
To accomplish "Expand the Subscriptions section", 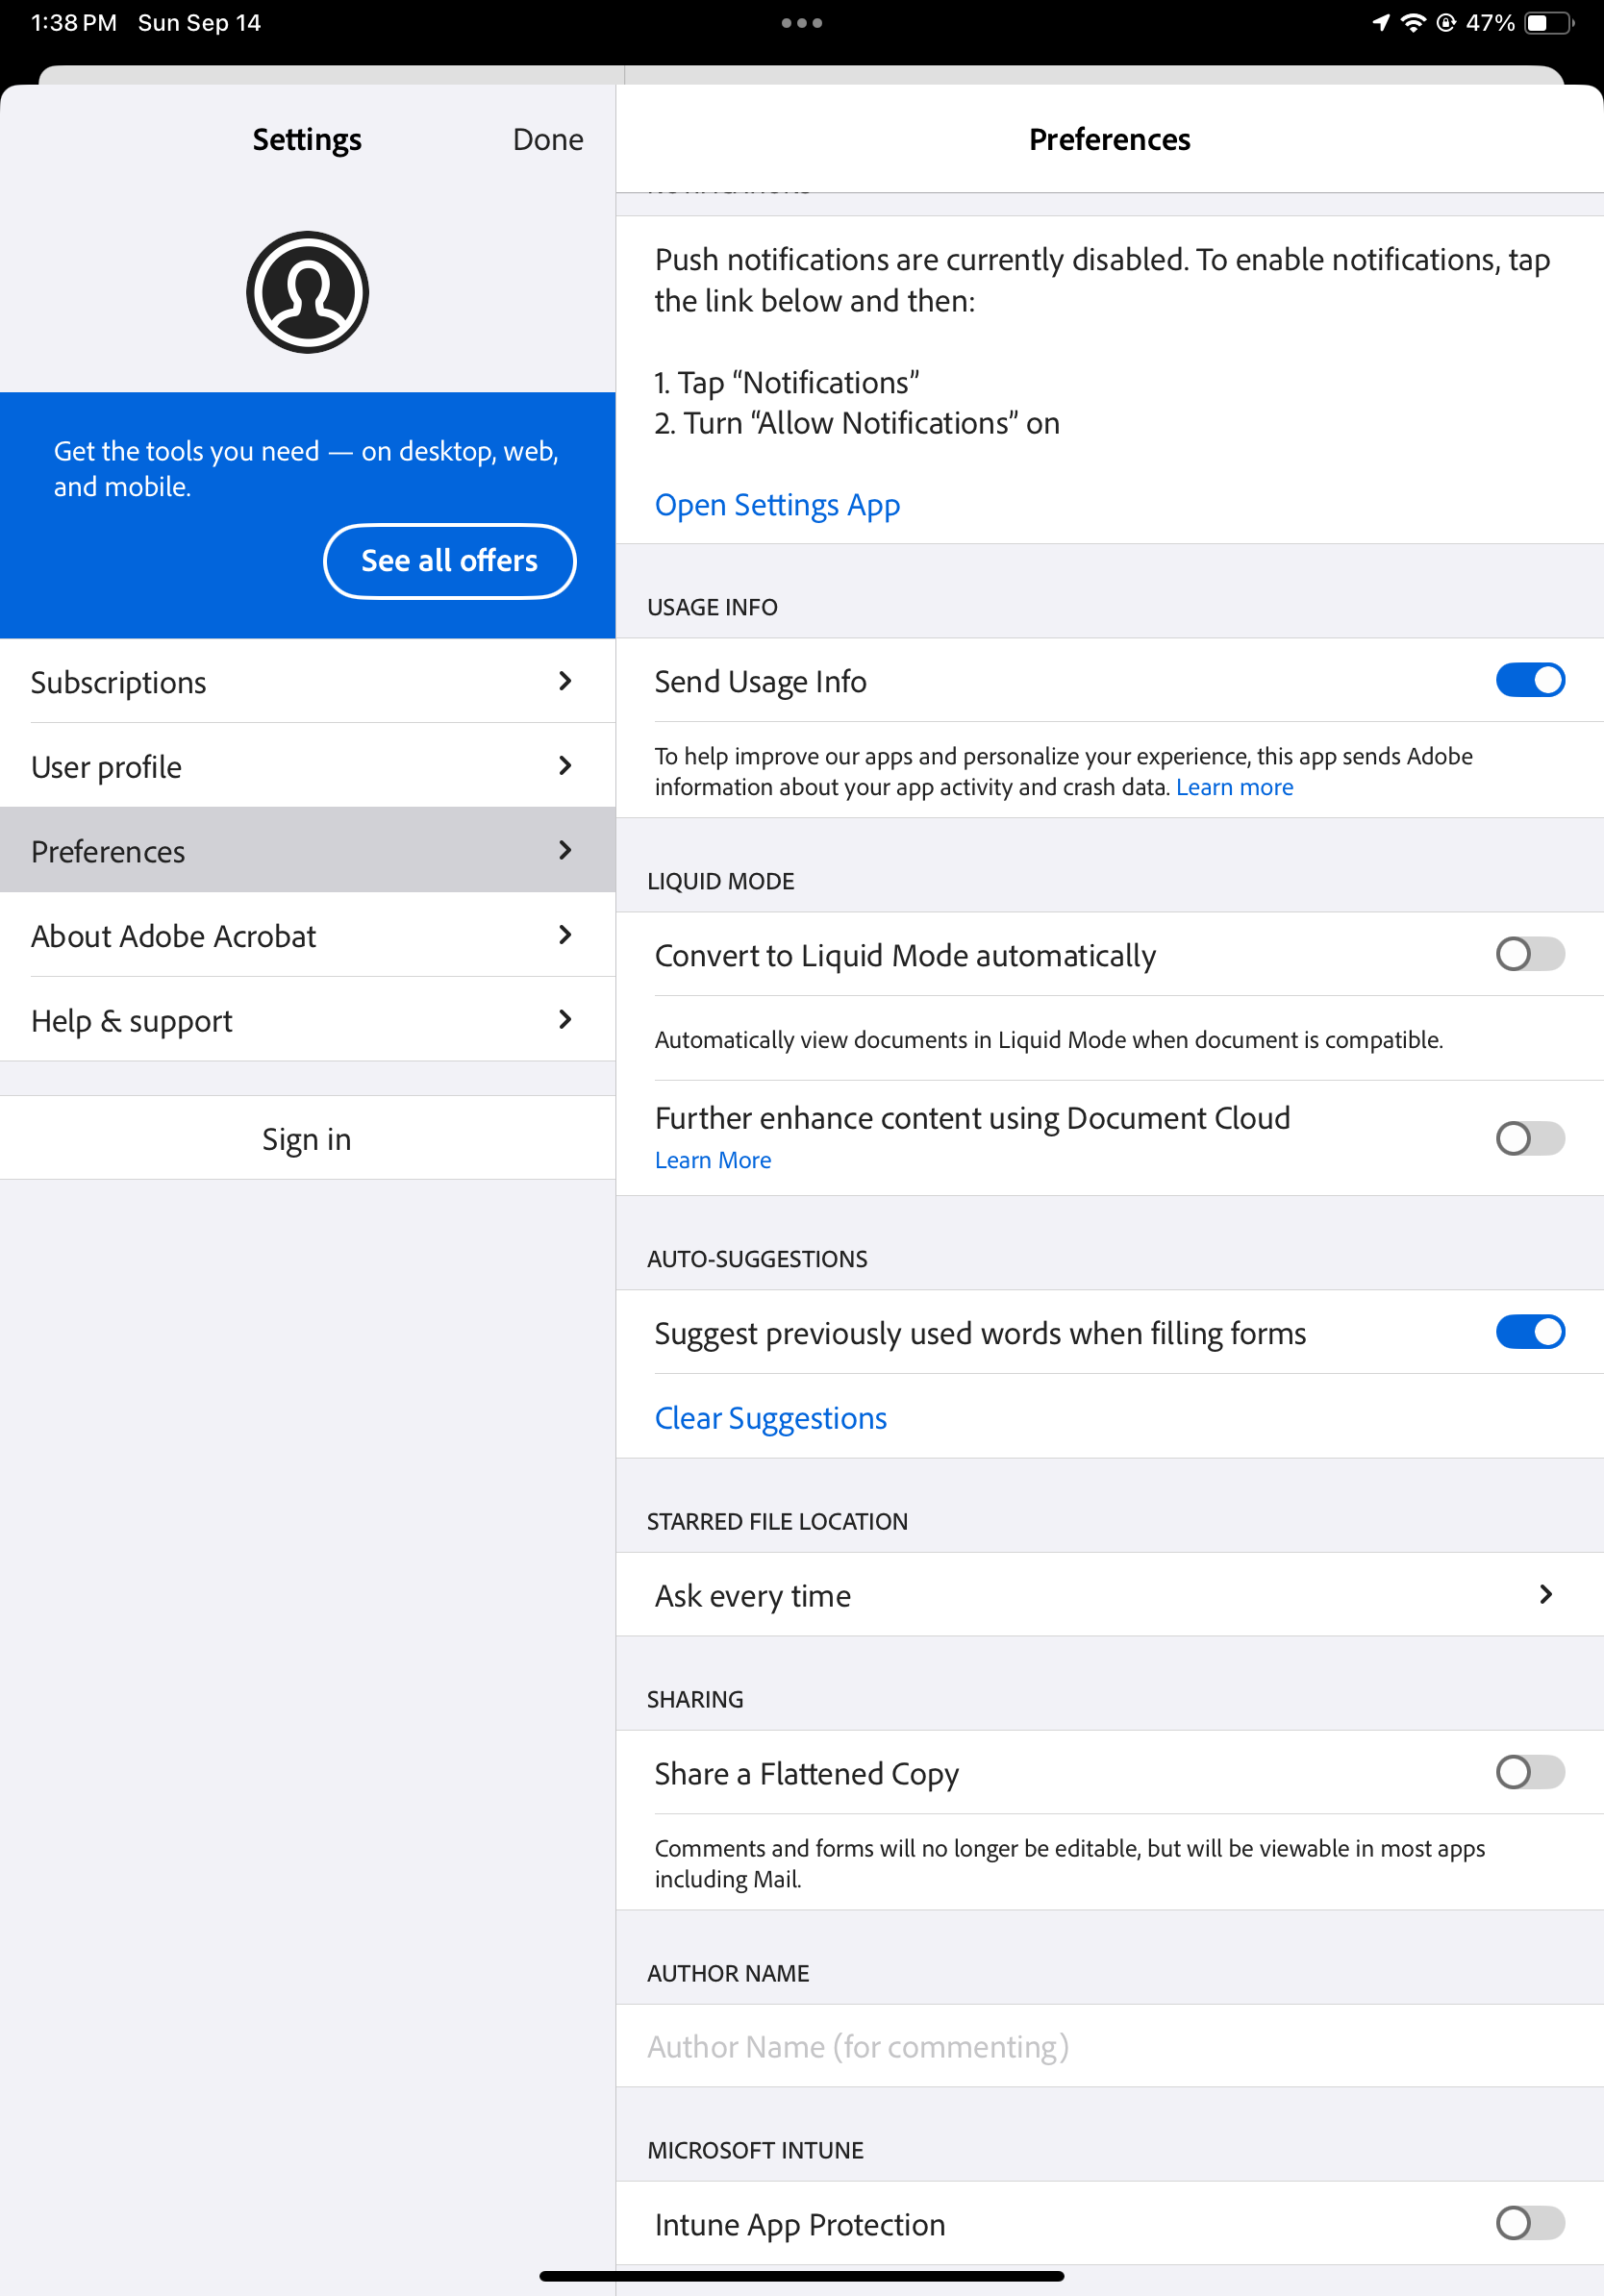I will pyautogui.click(x=307, y=681).
